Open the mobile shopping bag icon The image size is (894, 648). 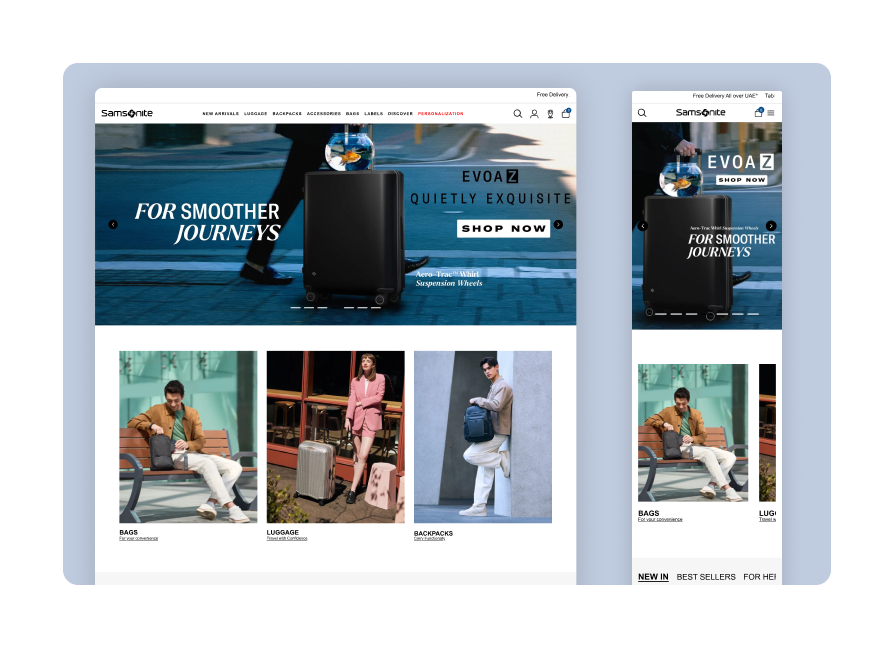click(x=759, y=112)
